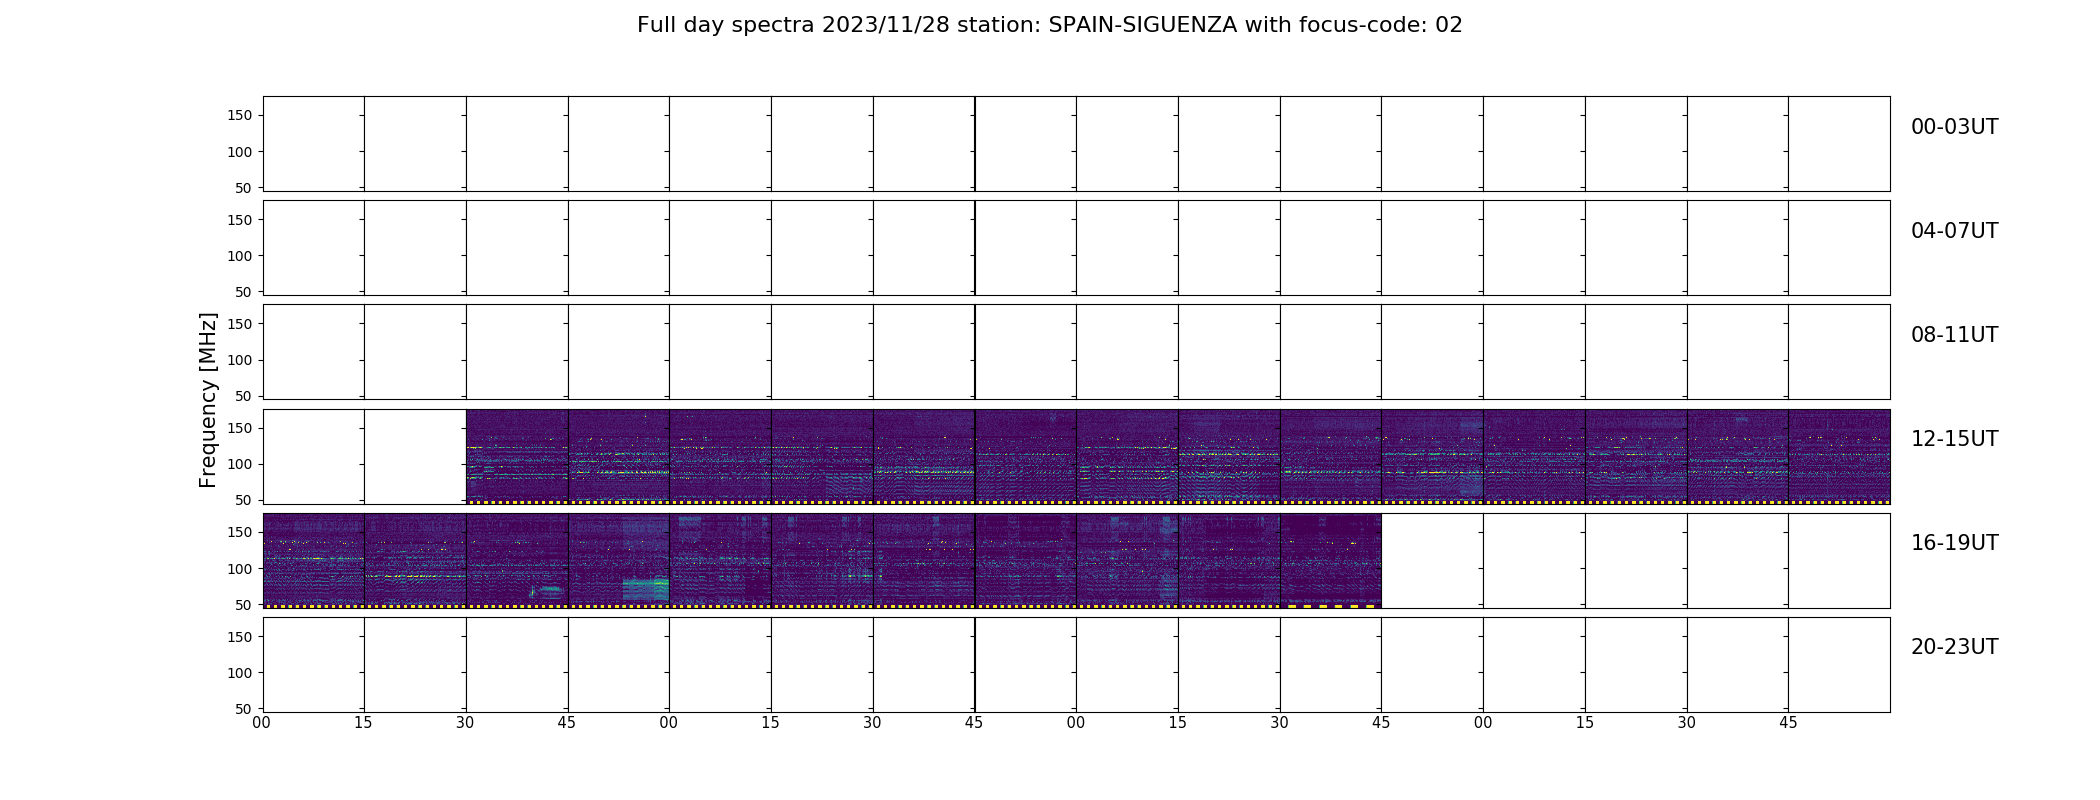The image size is (2100, 800).
Task: Select the 00-03UT row label
Action: pos(1954,127)
